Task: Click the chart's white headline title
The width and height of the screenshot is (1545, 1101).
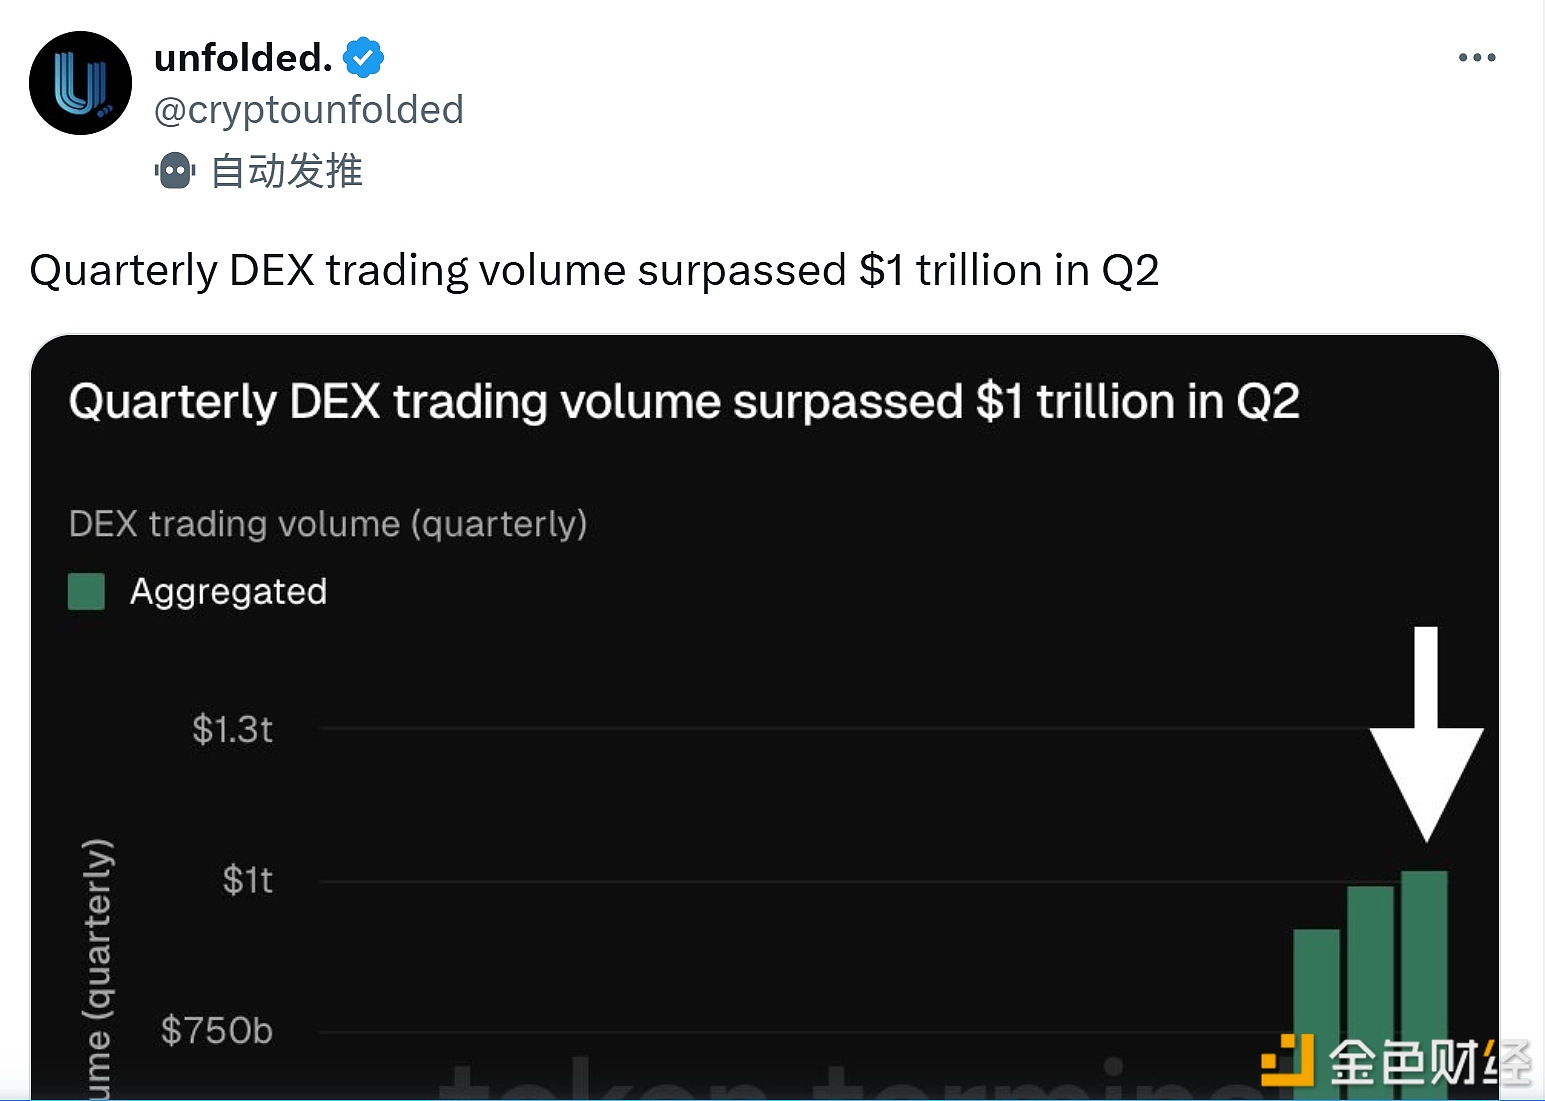Action: tap(684, 402)
